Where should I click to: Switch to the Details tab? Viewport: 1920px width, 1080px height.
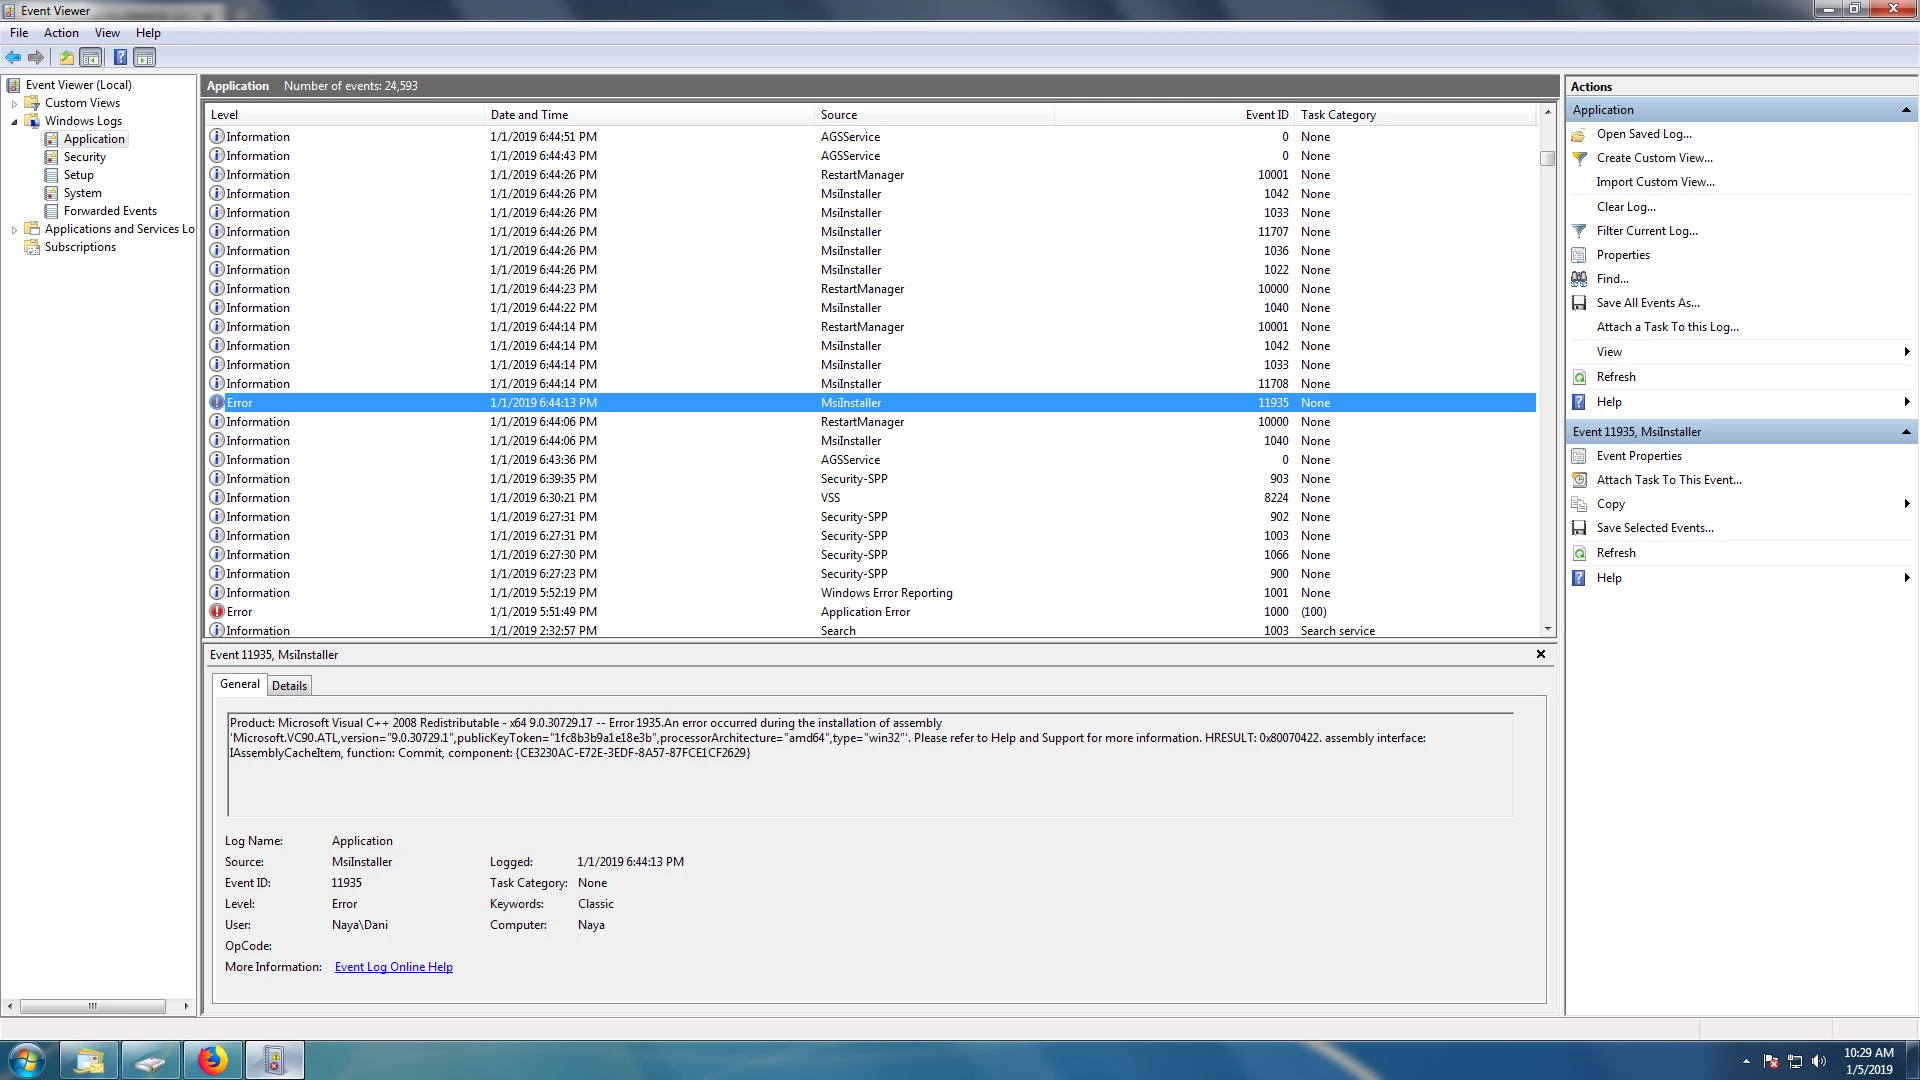[x=289, y=686]
